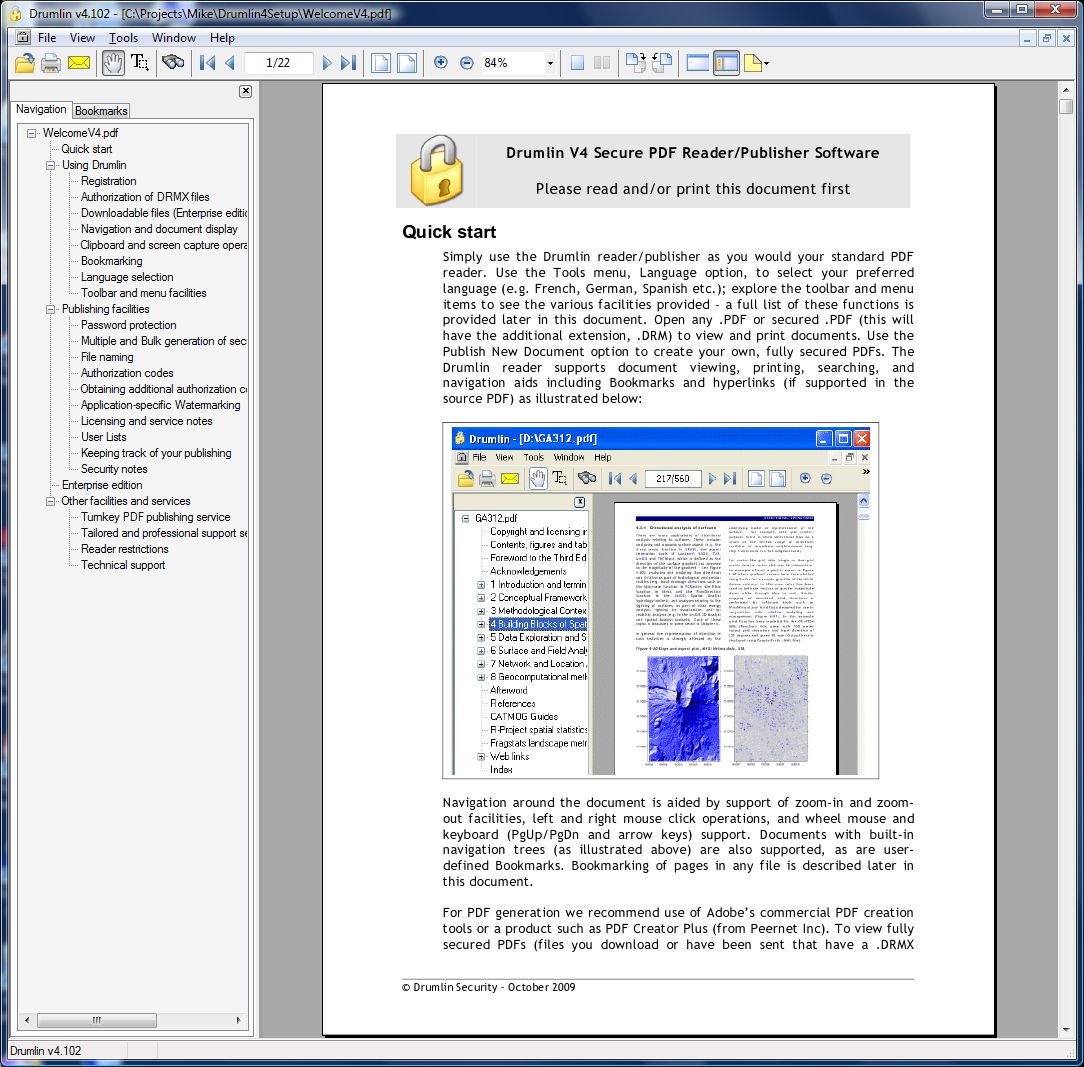
Task: Select User Lists in the tree
Action: (103, 437)
